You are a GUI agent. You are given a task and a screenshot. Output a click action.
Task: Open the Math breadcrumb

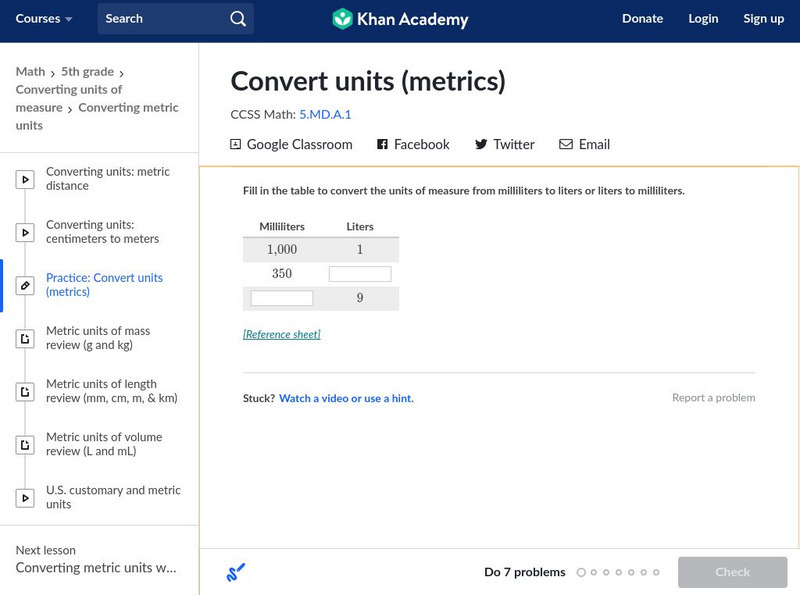tap(30, 72)
